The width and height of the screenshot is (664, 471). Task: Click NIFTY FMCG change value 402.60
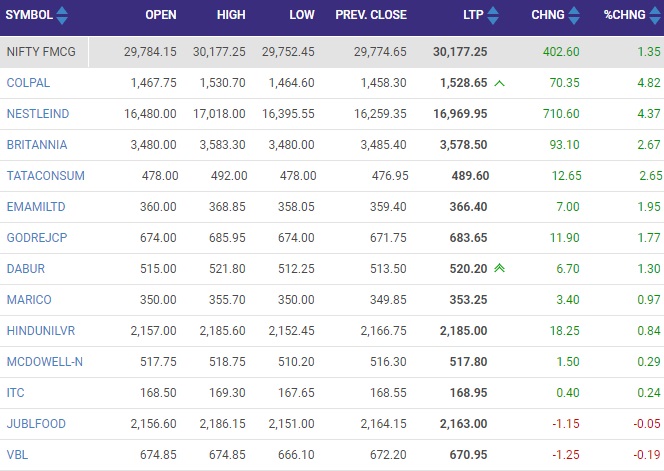tap(561, 52)
